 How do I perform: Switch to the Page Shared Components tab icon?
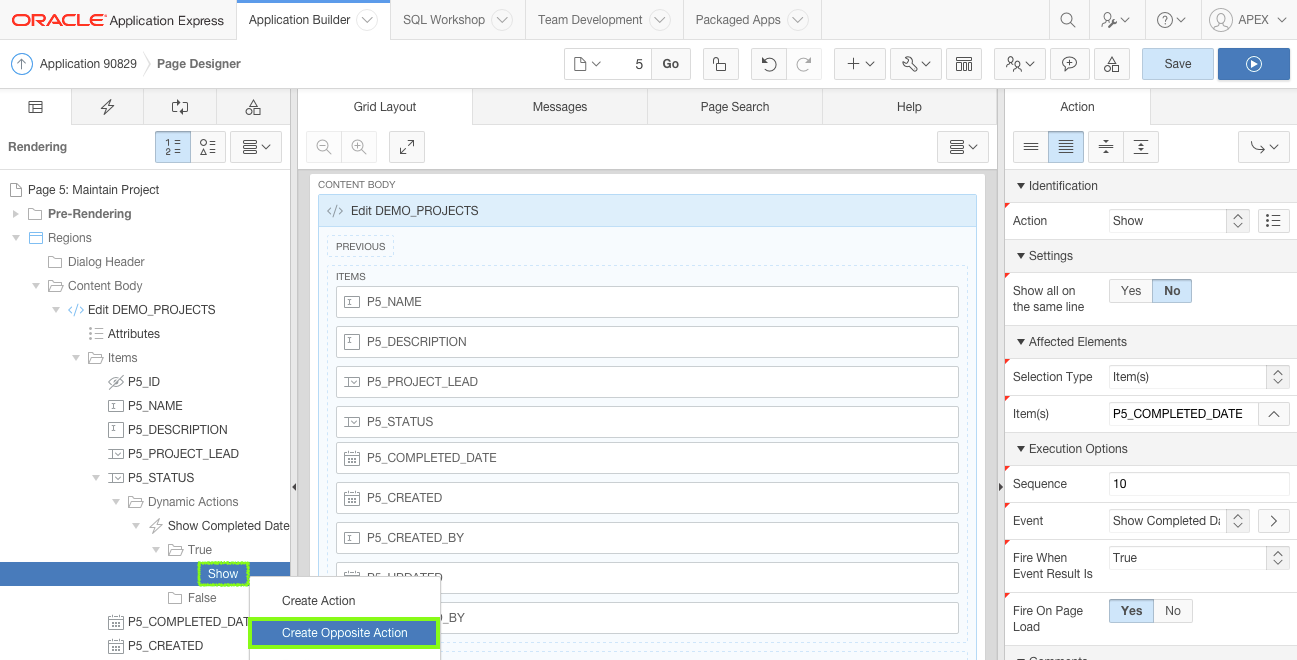click(253, 107)
